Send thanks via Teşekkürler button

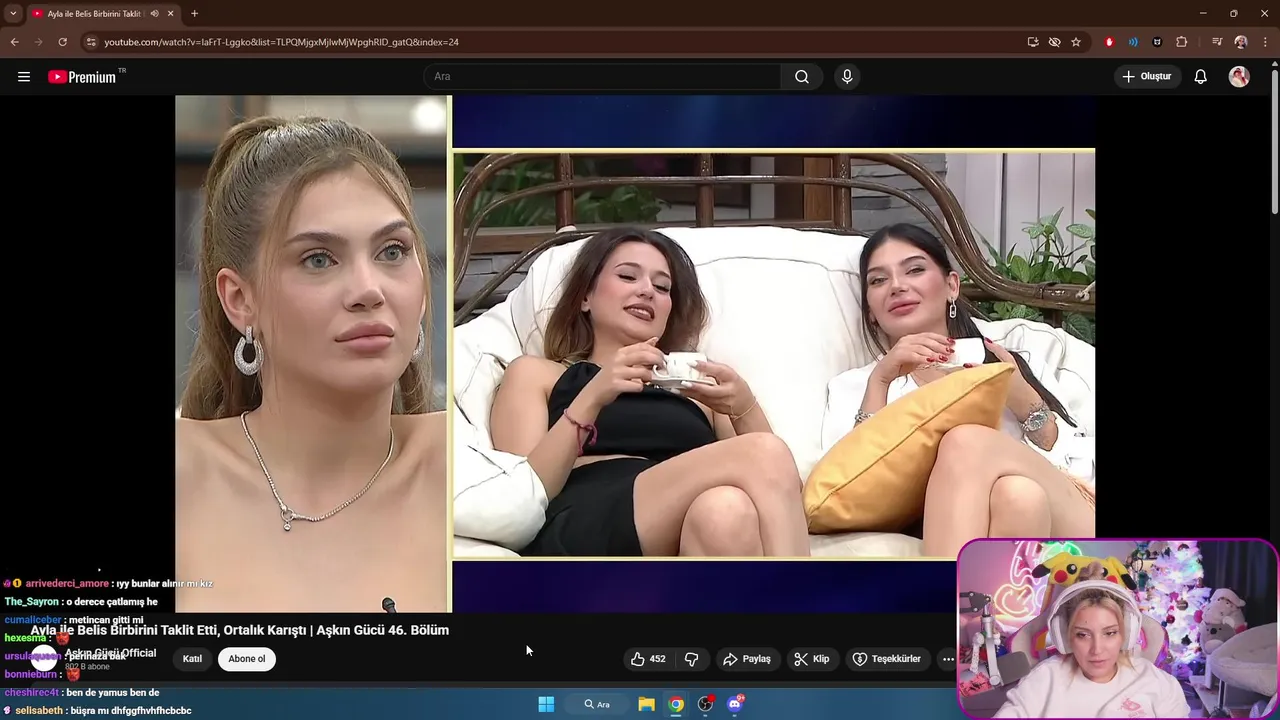(x=887, y=659)
